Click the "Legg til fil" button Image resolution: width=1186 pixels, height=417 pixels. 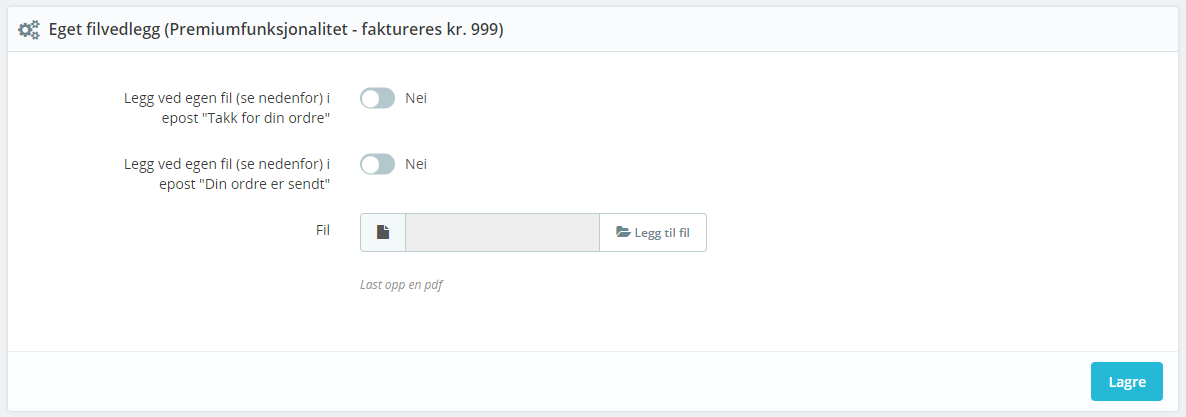[653, 232]
